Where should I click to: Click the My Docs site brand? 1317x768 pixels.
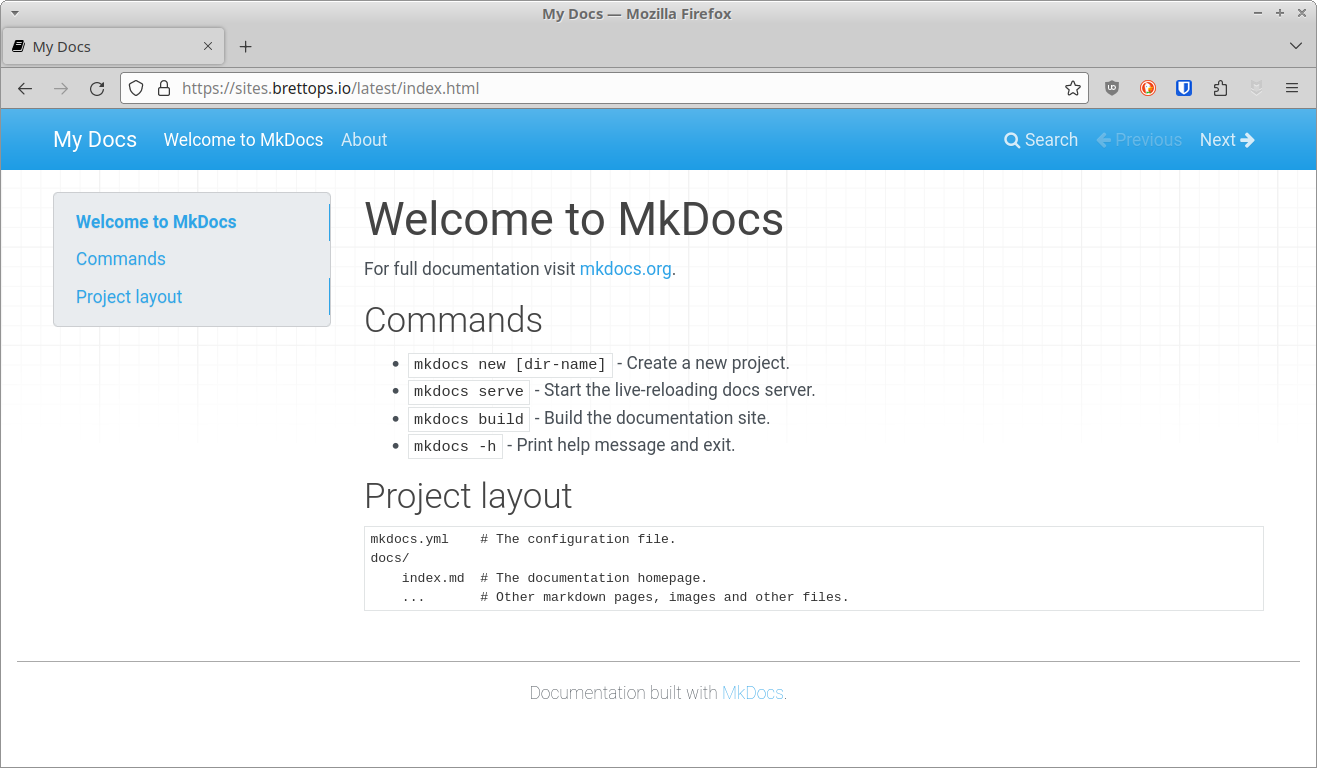pyautogui.click(x=95, y=140)
